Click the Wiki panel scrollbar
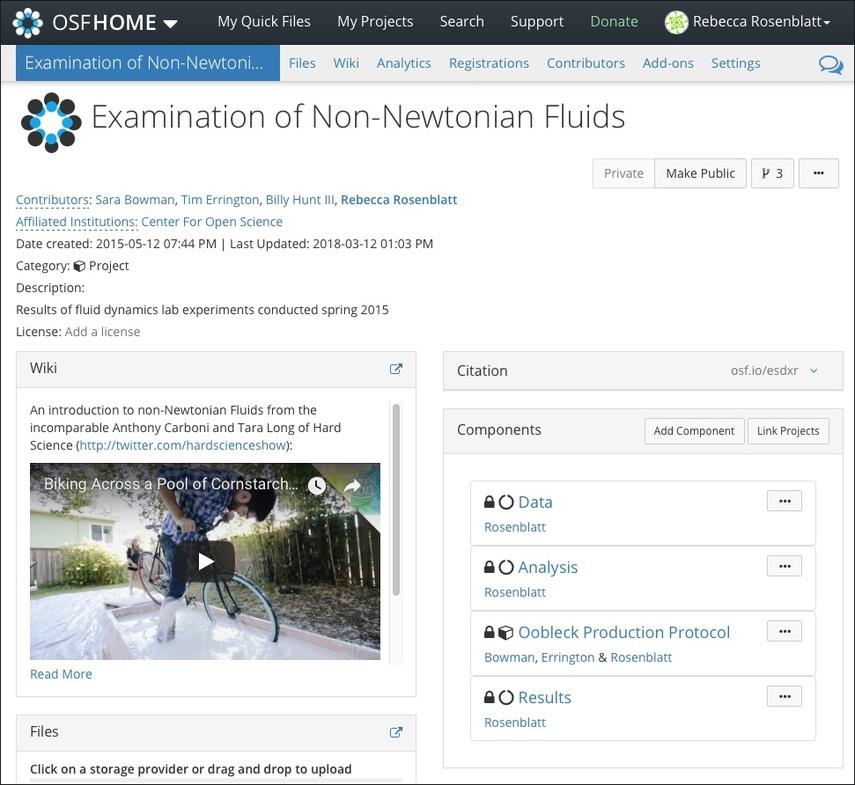The image size is (855, 785). [x=396, y=499]
